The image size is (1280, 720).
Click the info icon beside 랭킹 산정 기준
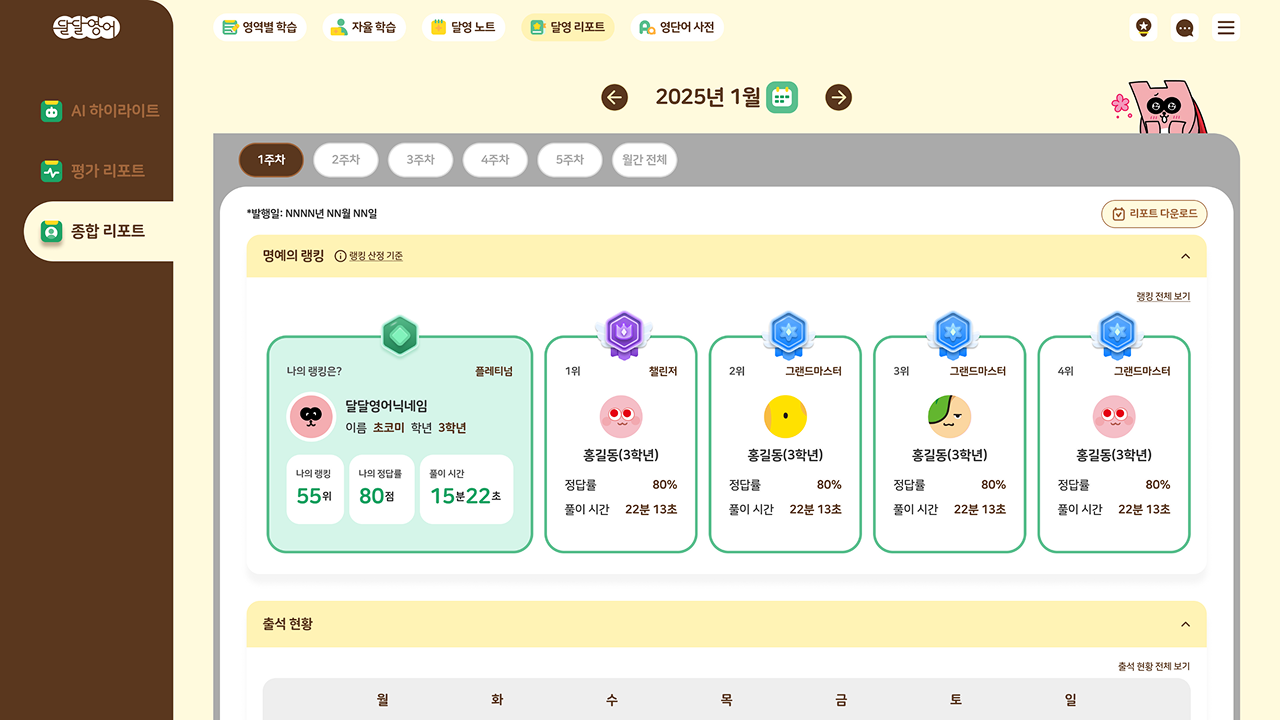click(x=340, y=256)
